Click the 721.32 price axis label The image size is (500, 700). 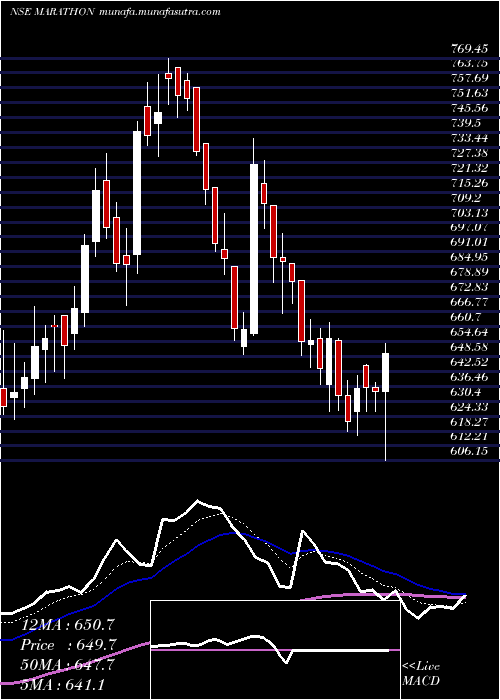tap(469, 168)
